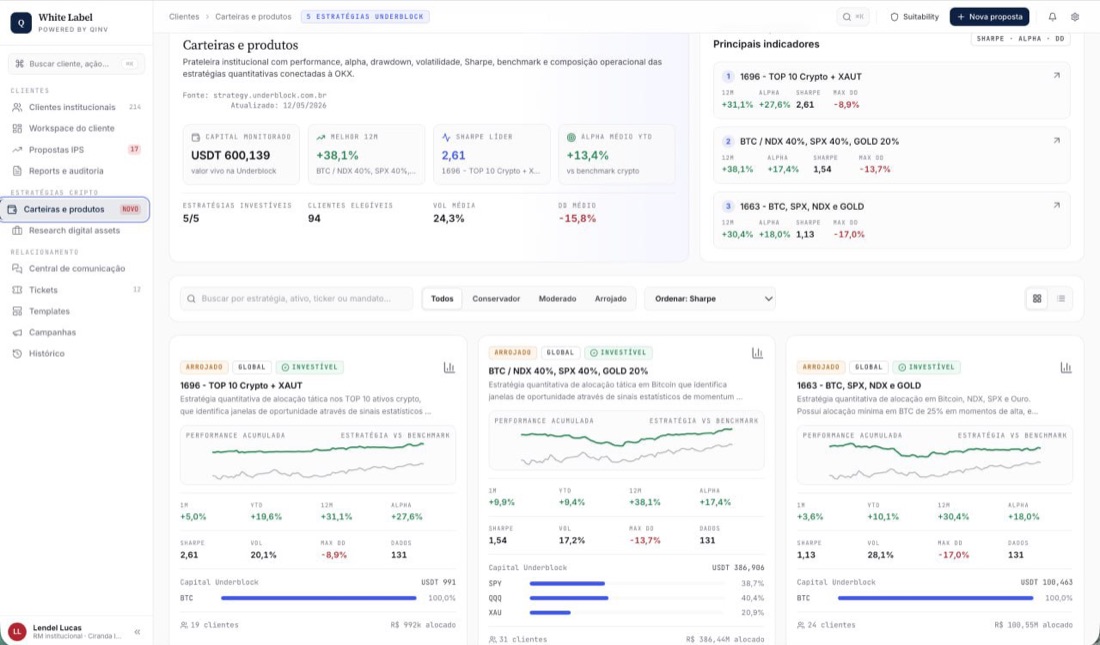Open chart icon on 1696 - TOP 10 Crypto card
Viewport: 1100px width, 645px height.
pos(449,367)
